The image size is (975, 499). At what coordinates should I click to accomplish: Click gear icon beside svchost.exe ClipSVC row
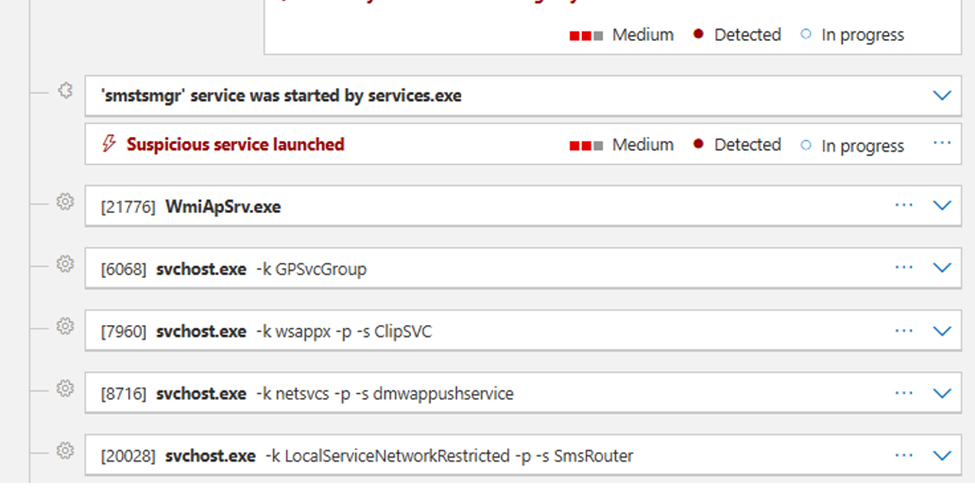[x=66, y=327]
